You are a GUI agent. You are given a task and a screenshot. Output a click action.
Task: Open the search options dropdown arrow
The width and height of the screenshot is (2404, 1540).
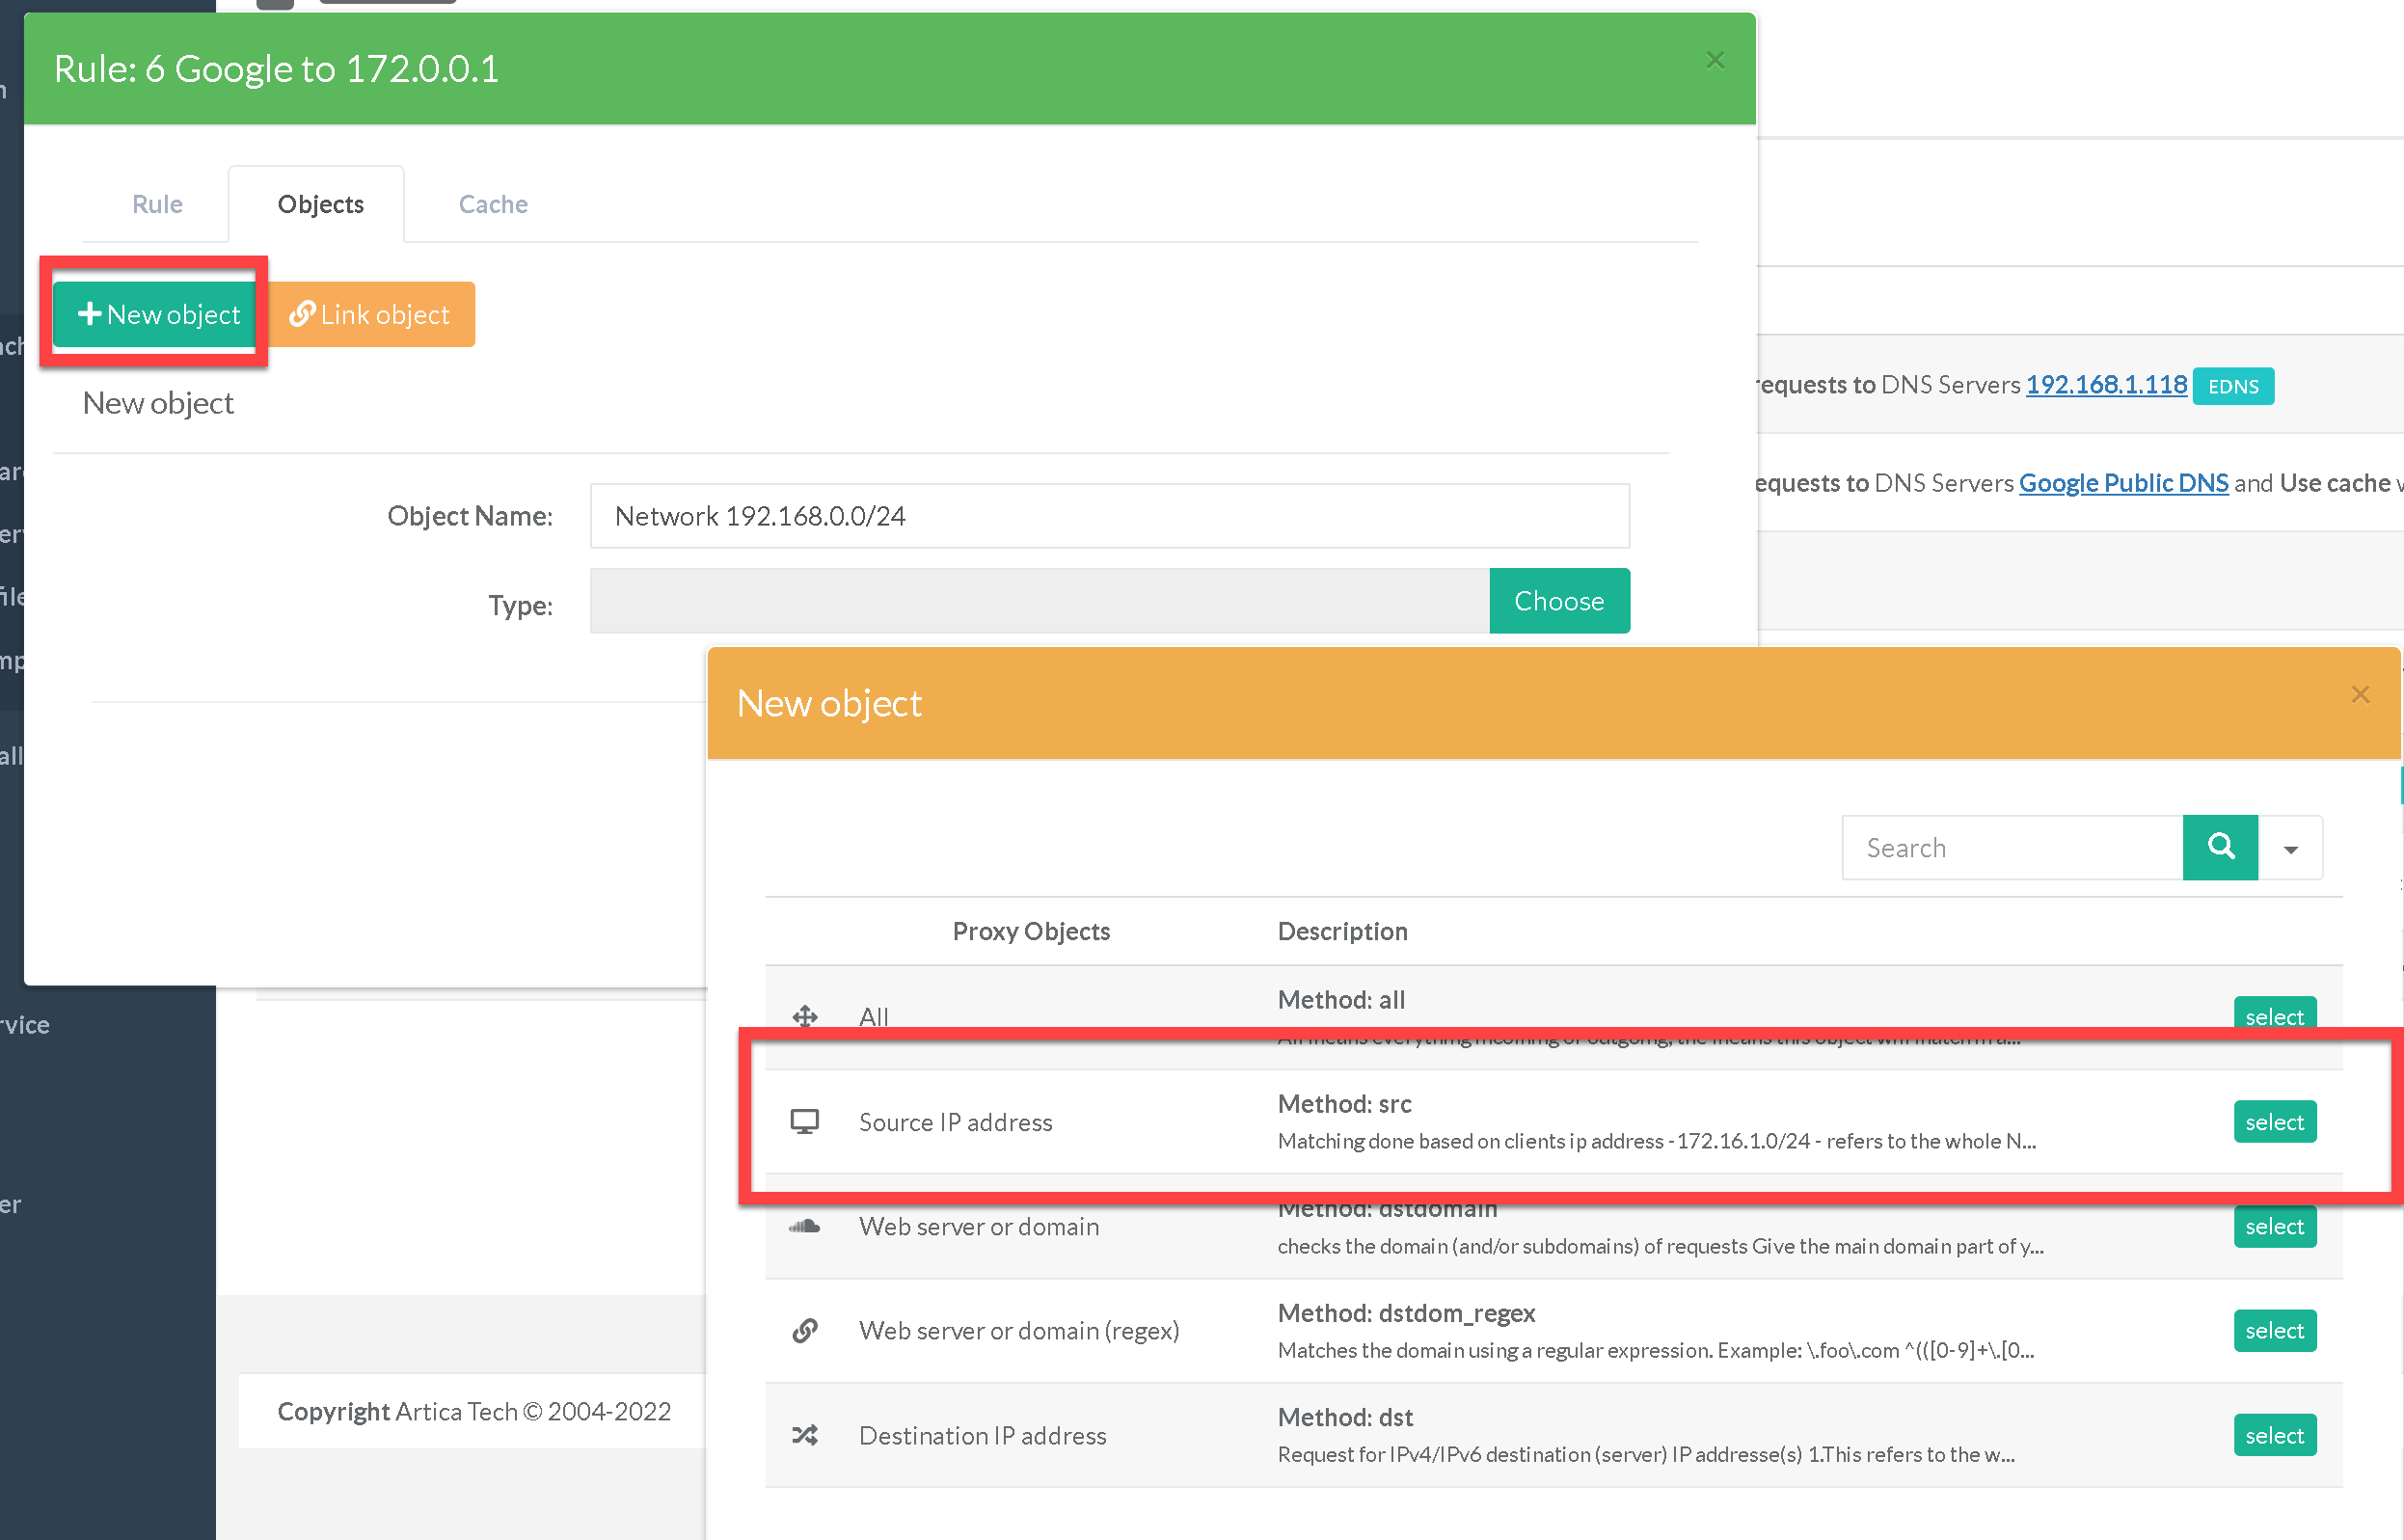coord(2290,848)
